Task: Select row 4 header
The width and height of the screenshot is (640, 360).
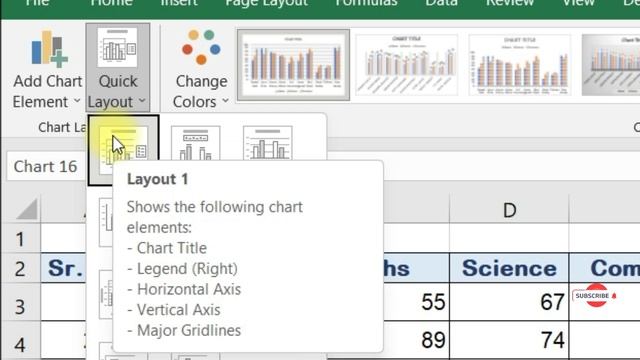Action: [x=20, y=342]
